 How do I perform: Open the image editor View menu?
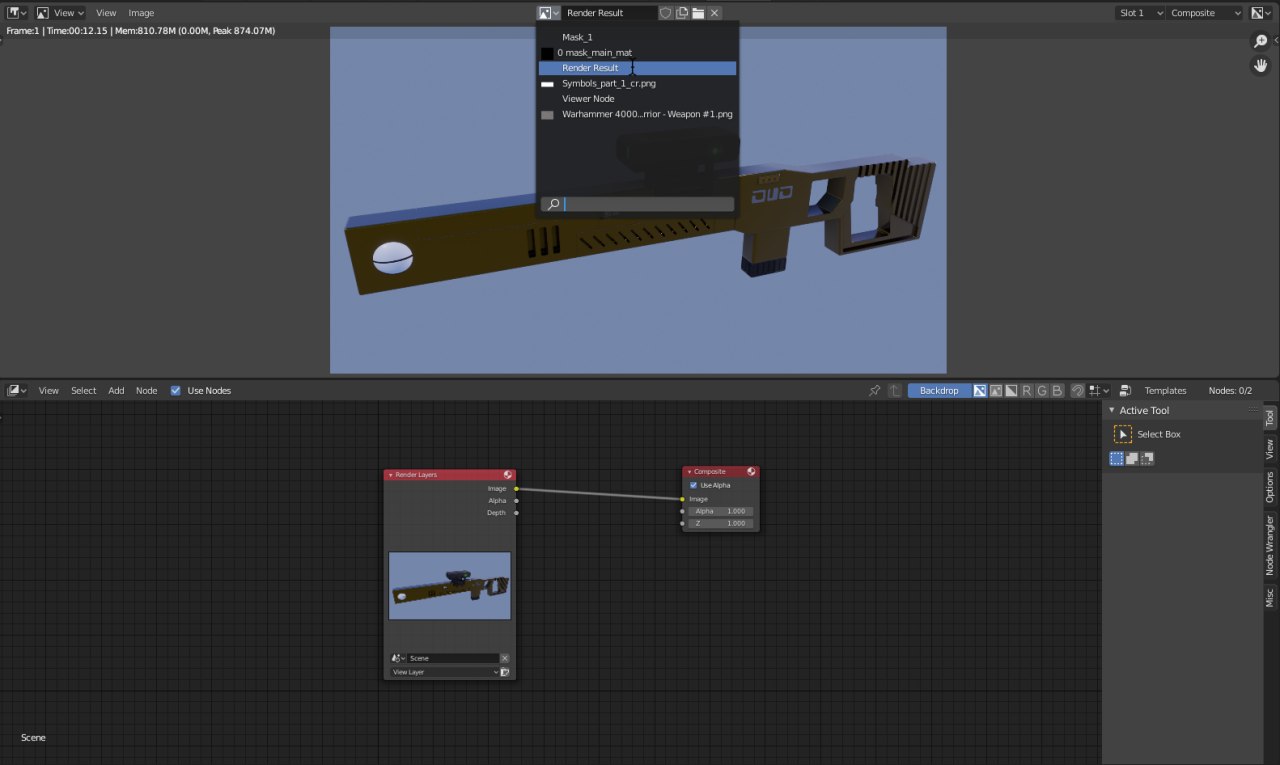tap(106, 13)
